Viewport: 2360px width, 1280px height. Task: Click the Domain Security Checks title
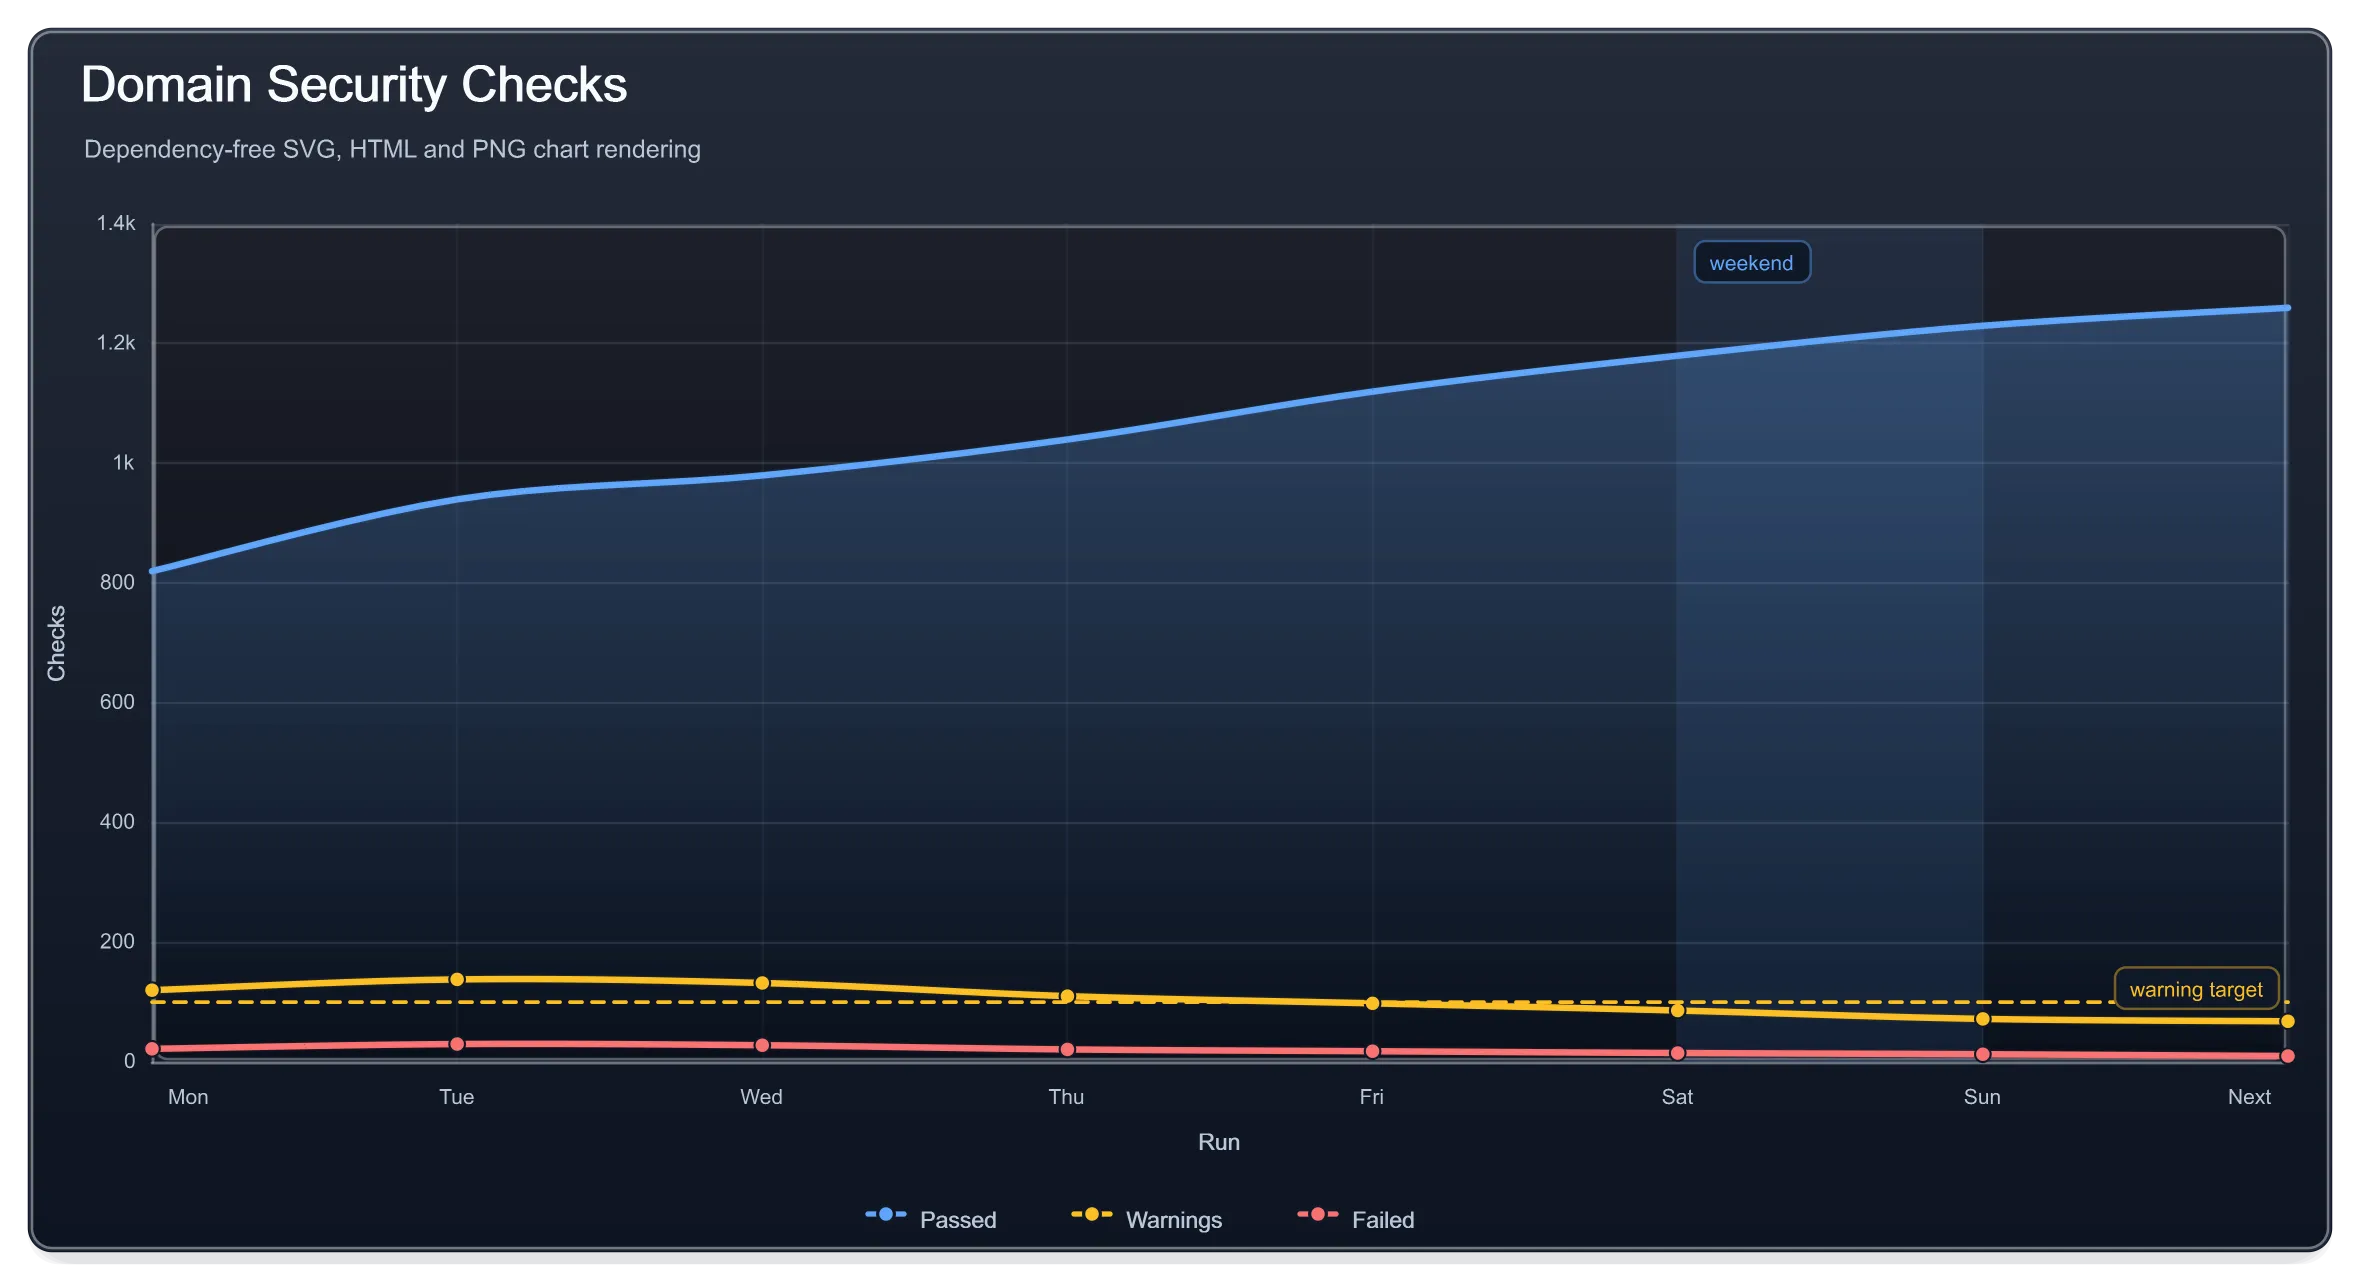(x=354, y=85)
